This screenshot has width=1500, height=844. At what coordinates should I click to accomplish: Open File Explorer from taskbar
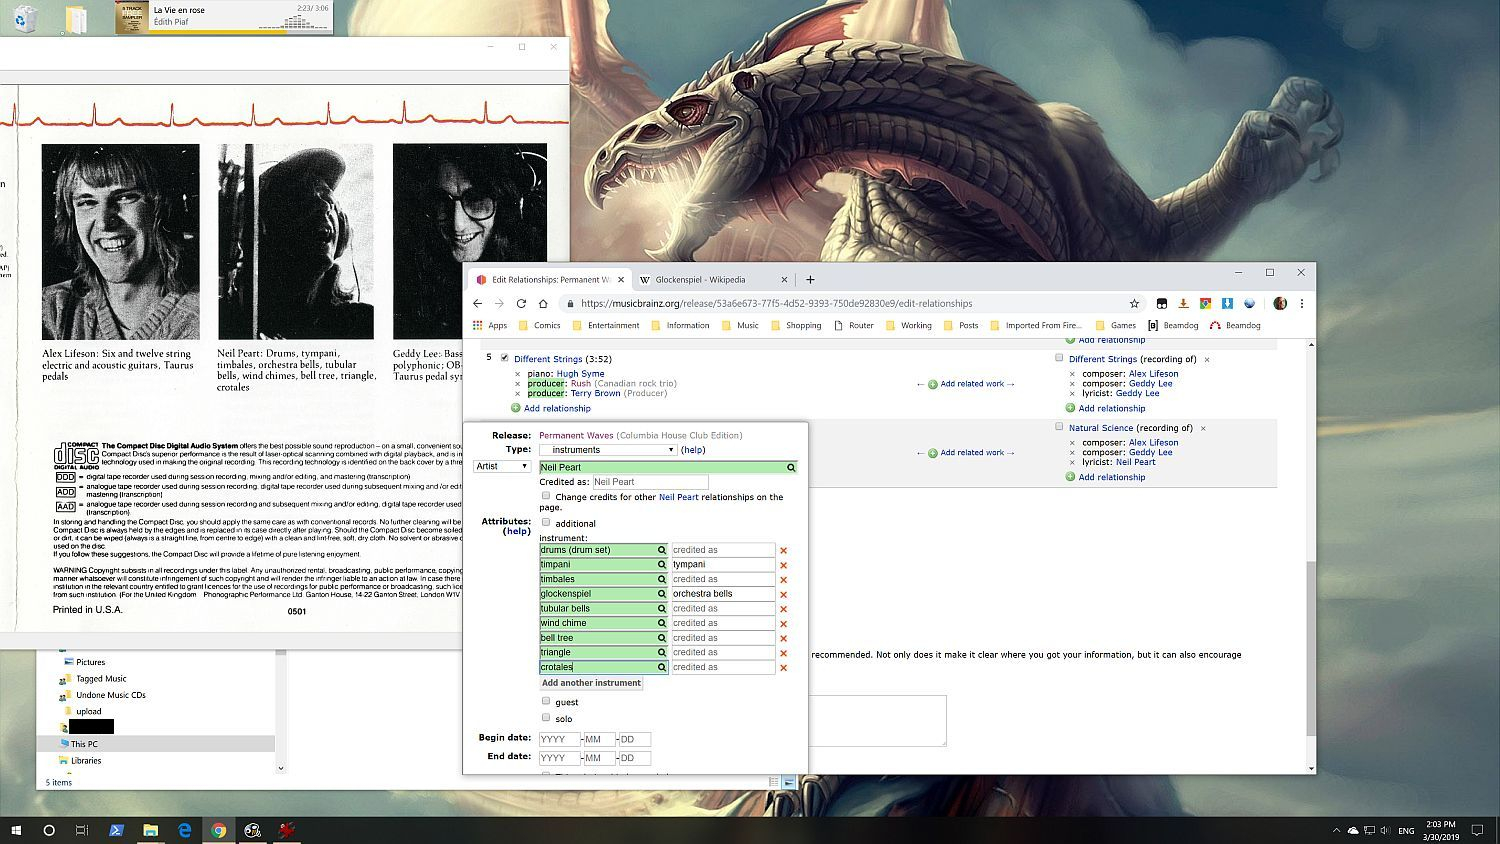click(150, 830)
